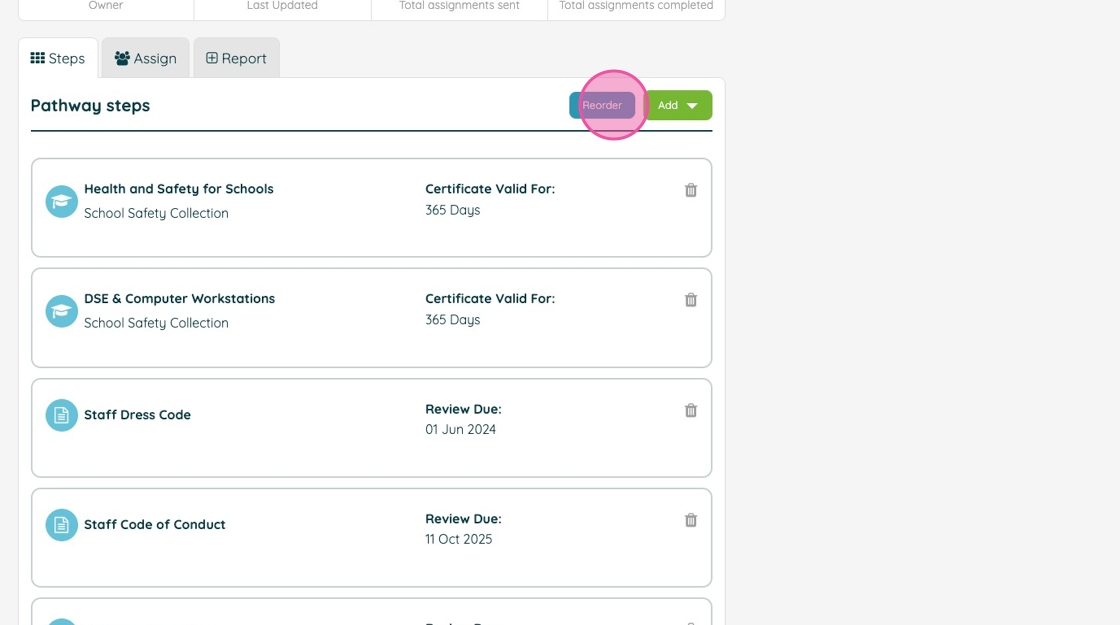
Task: Select the Steps tab
Action: pos(58,58)
